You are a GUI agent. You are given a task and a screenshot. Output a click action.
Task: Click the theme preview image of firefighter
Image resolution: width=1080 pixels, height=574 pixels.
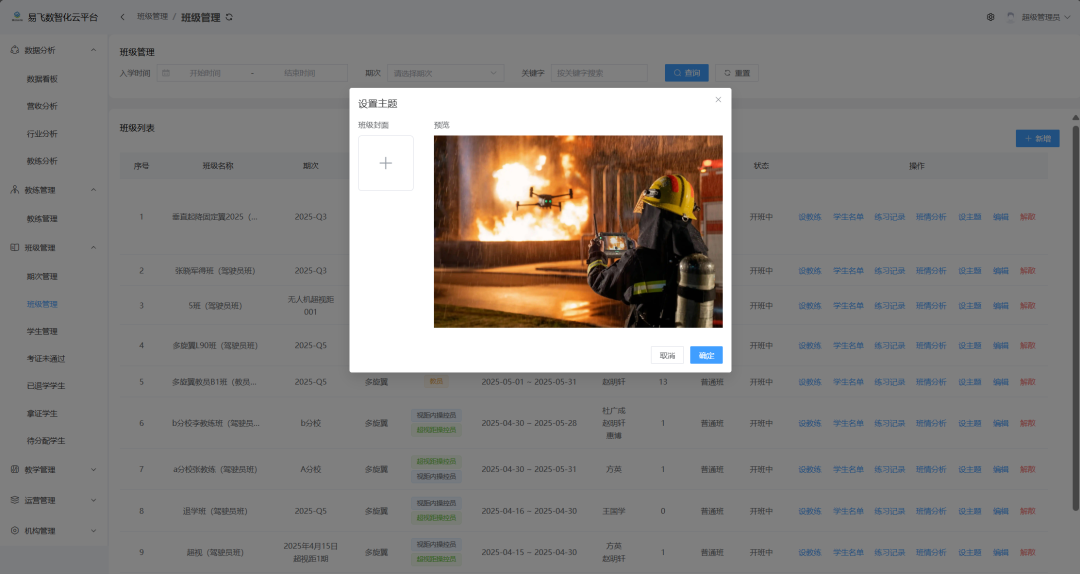click(x=578, y=231)
